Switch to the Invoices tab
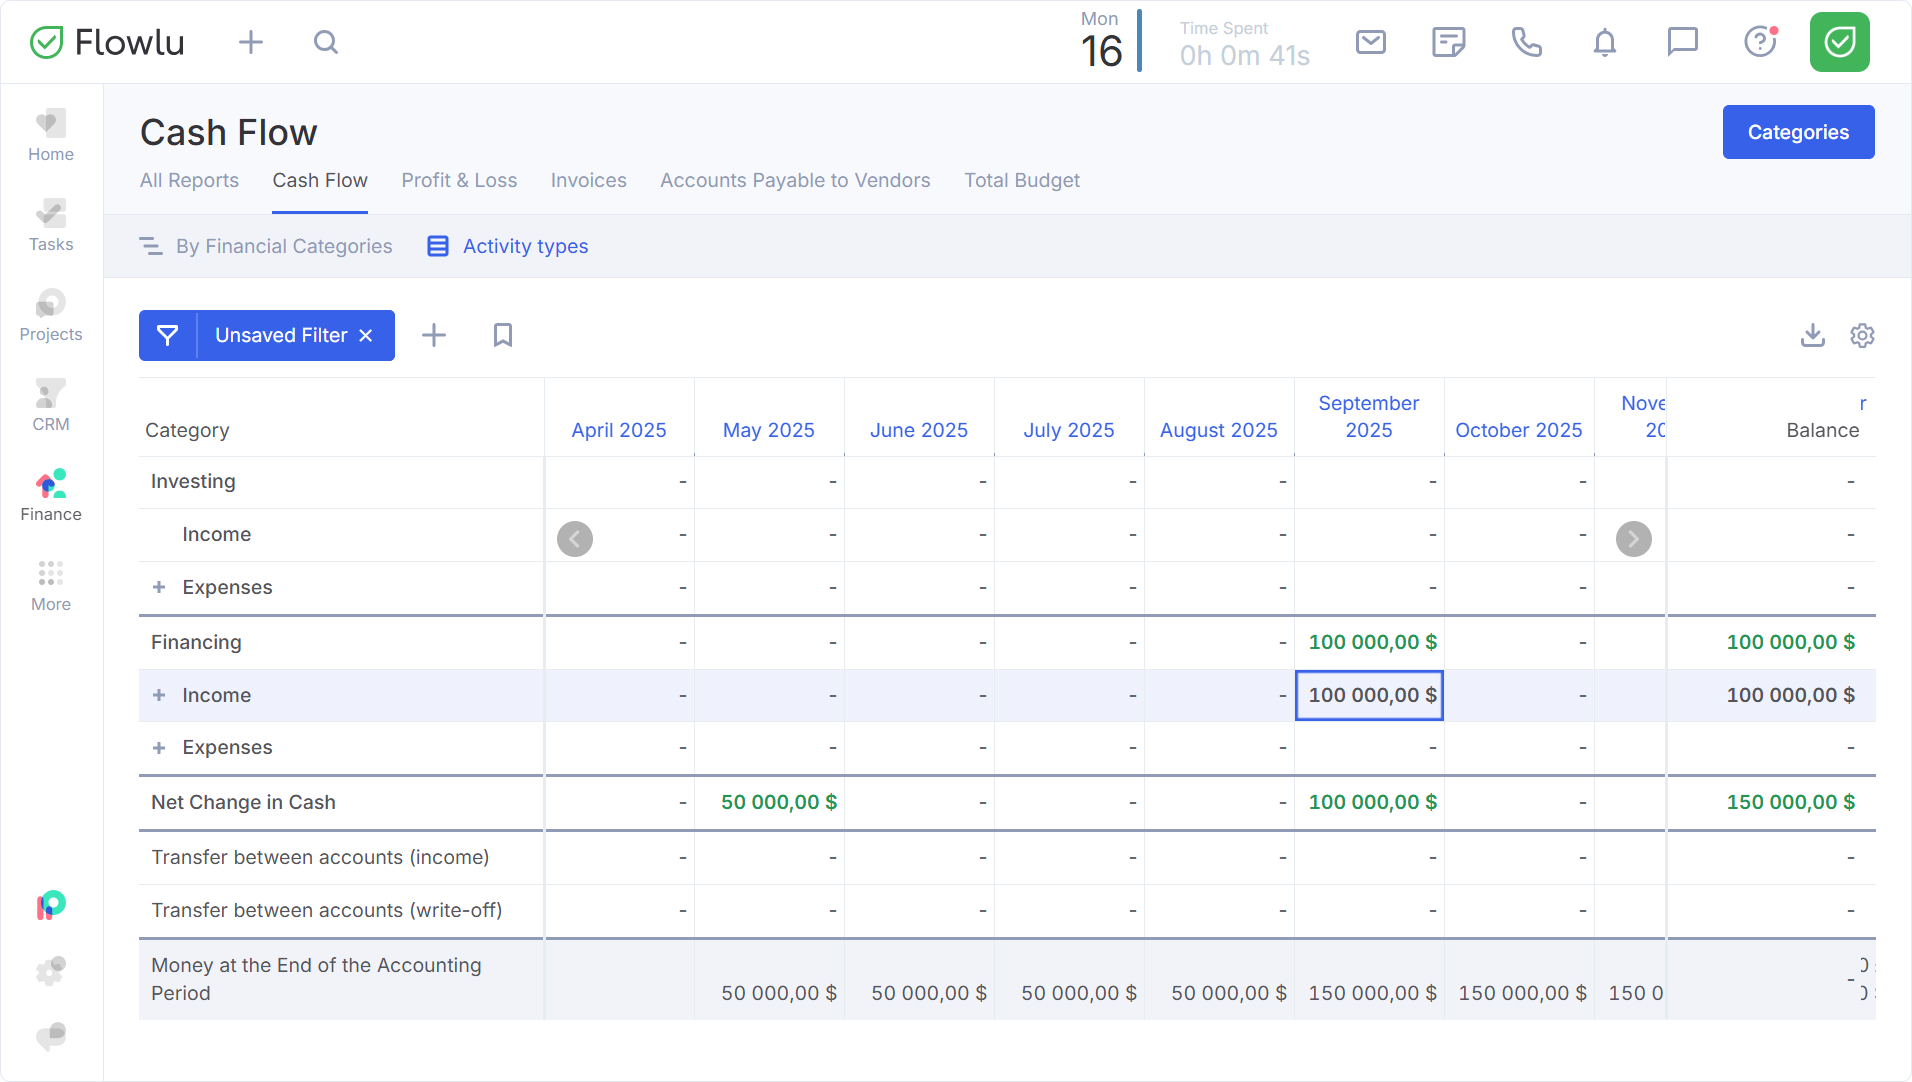 tap(588, 180)
